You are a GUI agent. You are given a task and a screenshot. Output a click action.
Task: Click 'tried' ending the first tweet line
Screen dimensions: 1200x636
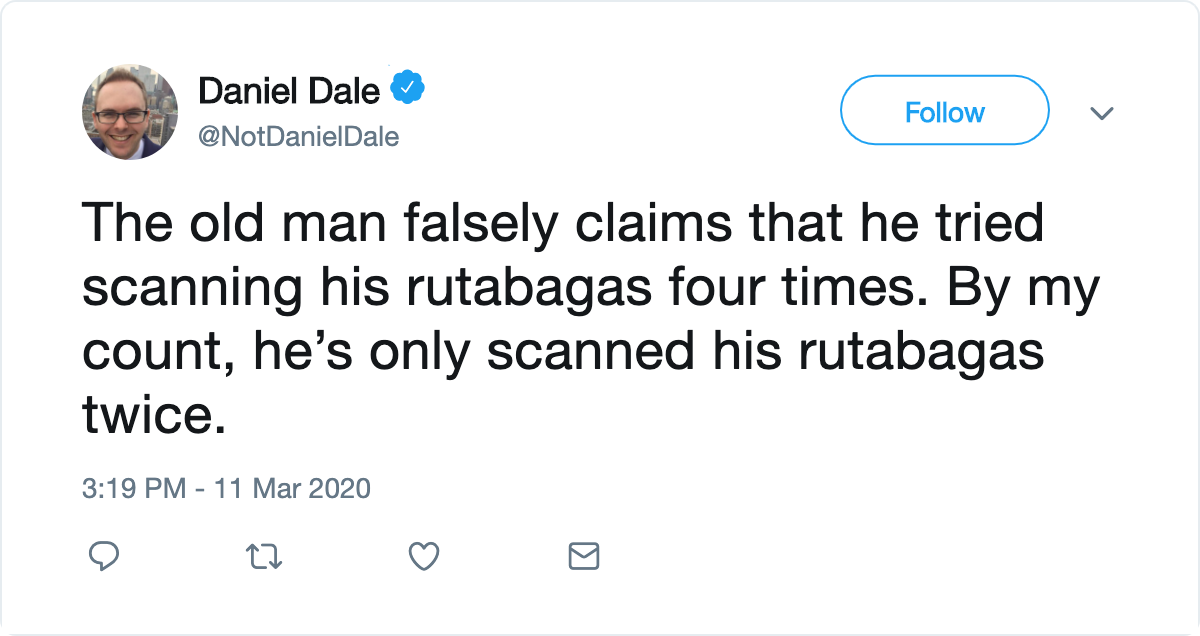(x=983, y=224)
